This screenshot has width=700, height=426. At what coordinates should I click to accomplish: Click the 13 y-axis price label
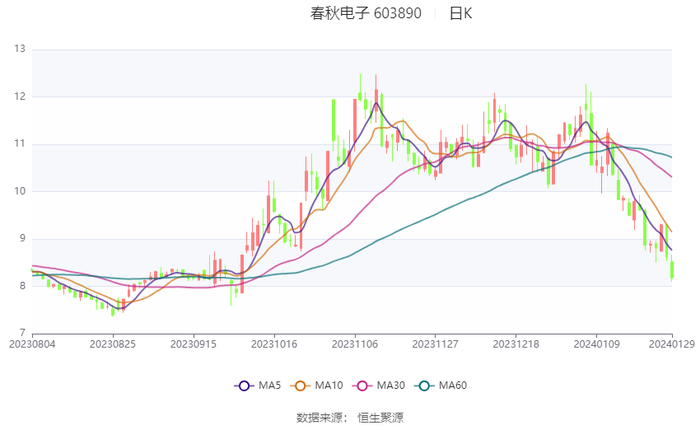click(20, 49)
